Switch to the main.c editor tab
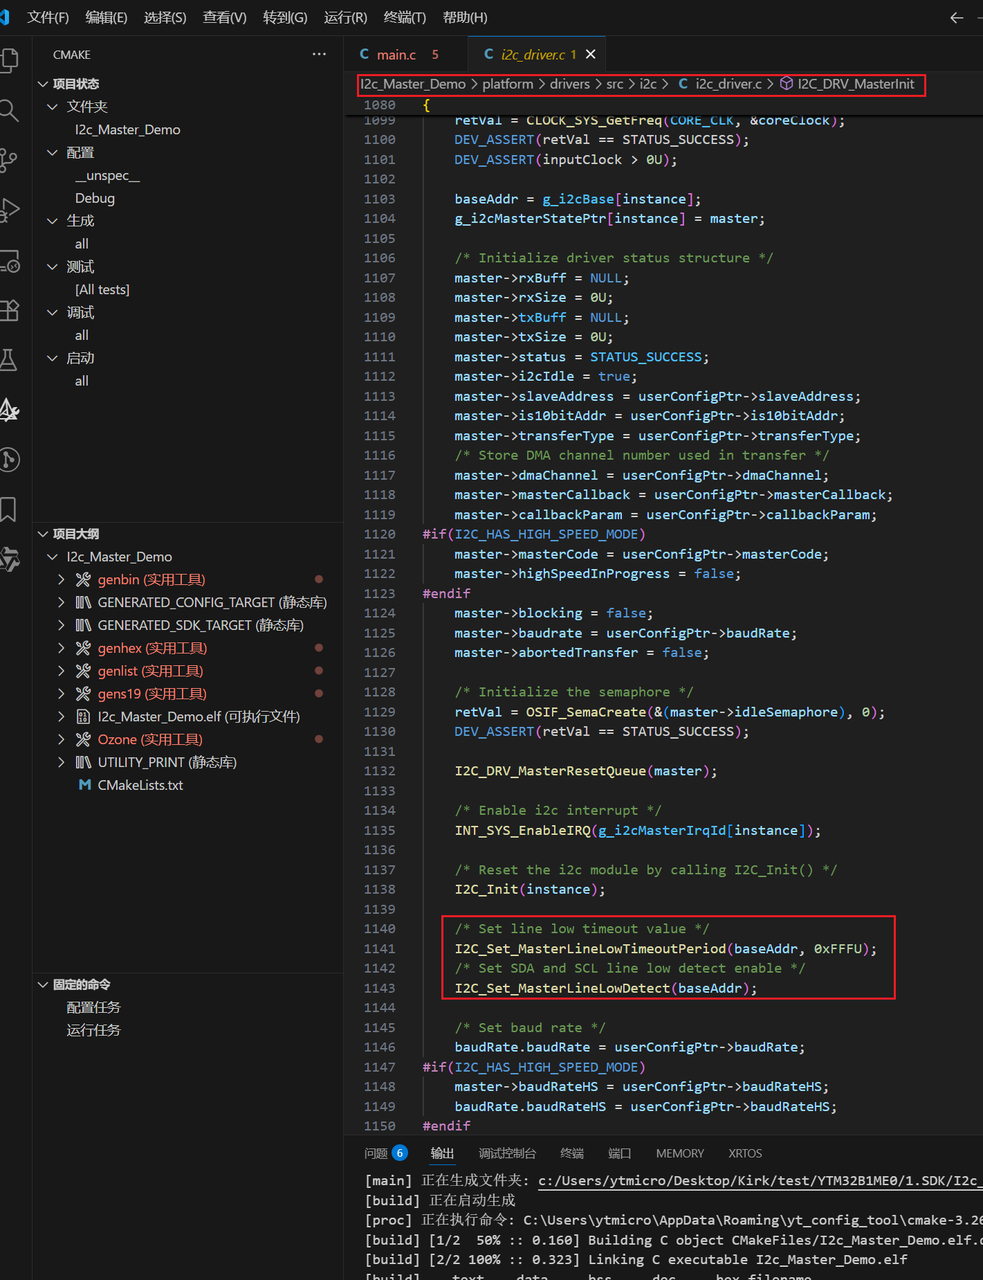Image resolution: width=983 pixels, height=1280 pixels. pos(400,54)
